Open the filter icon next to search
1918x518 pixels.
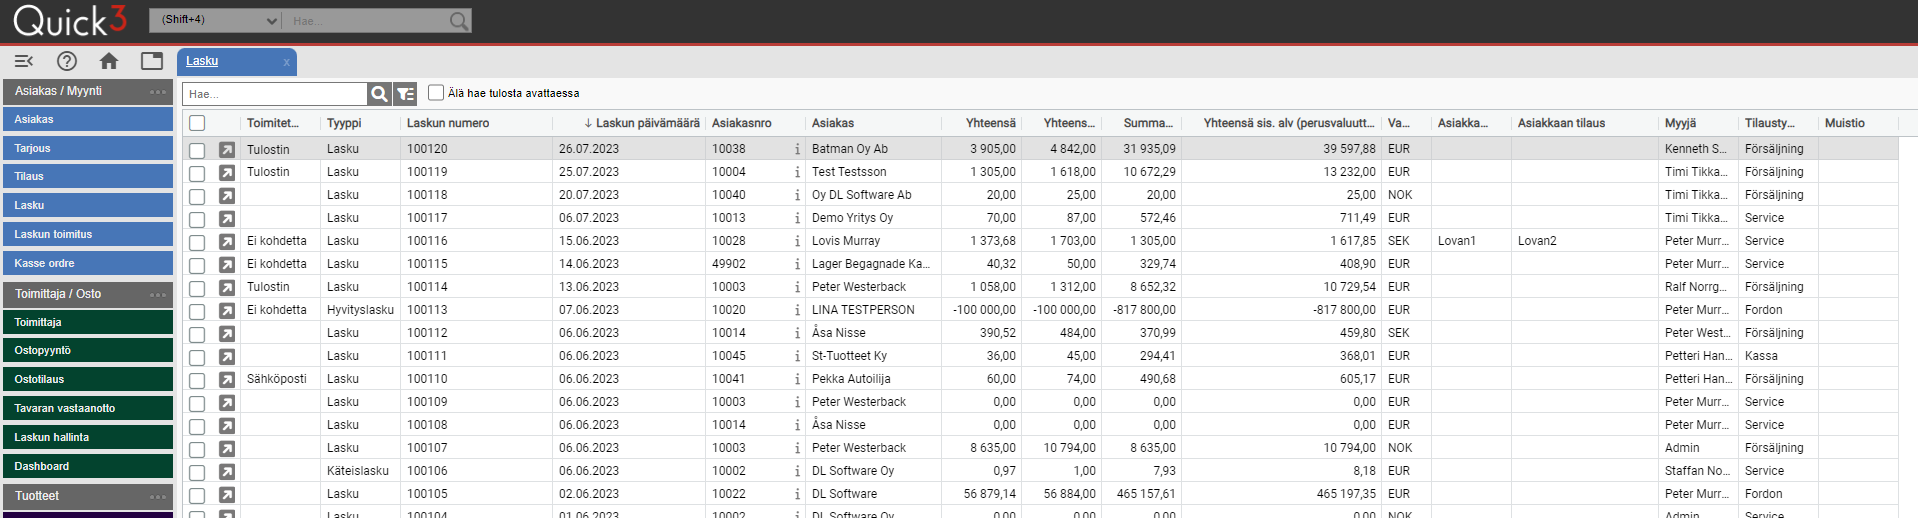click(405, 94)
